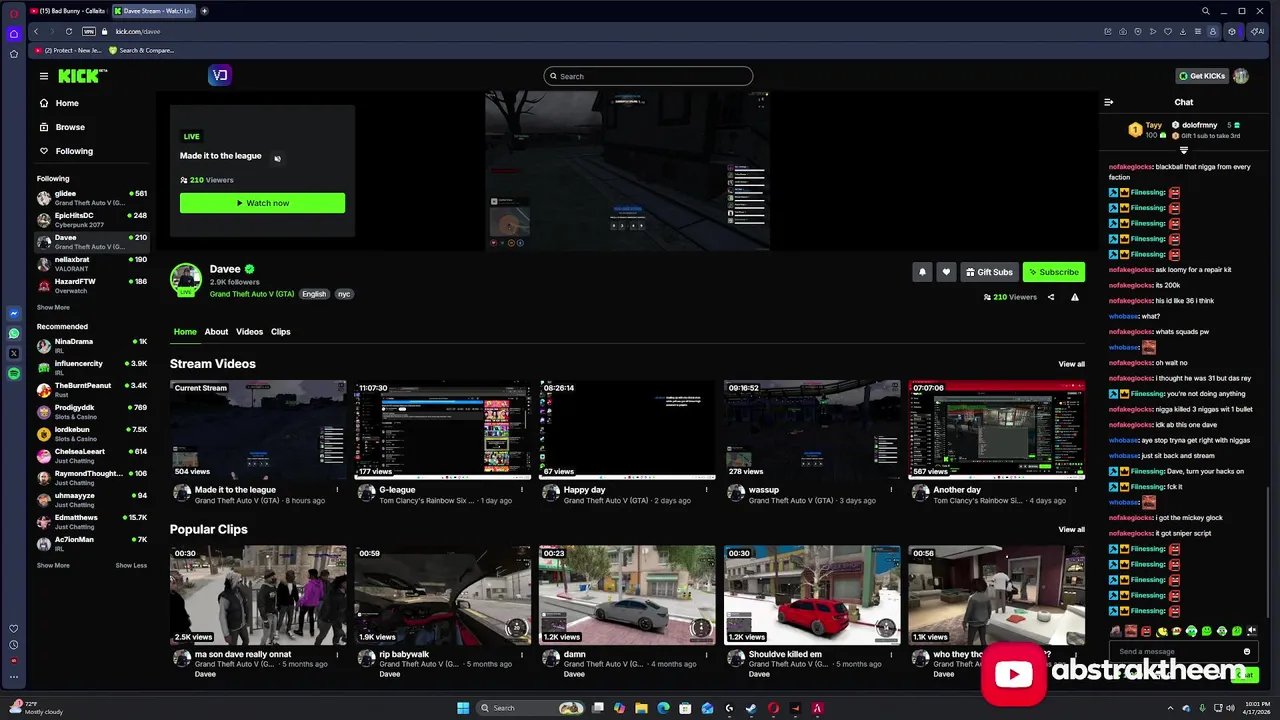
Task: Click the nyc tag
Action: click(x=344, y=294)
